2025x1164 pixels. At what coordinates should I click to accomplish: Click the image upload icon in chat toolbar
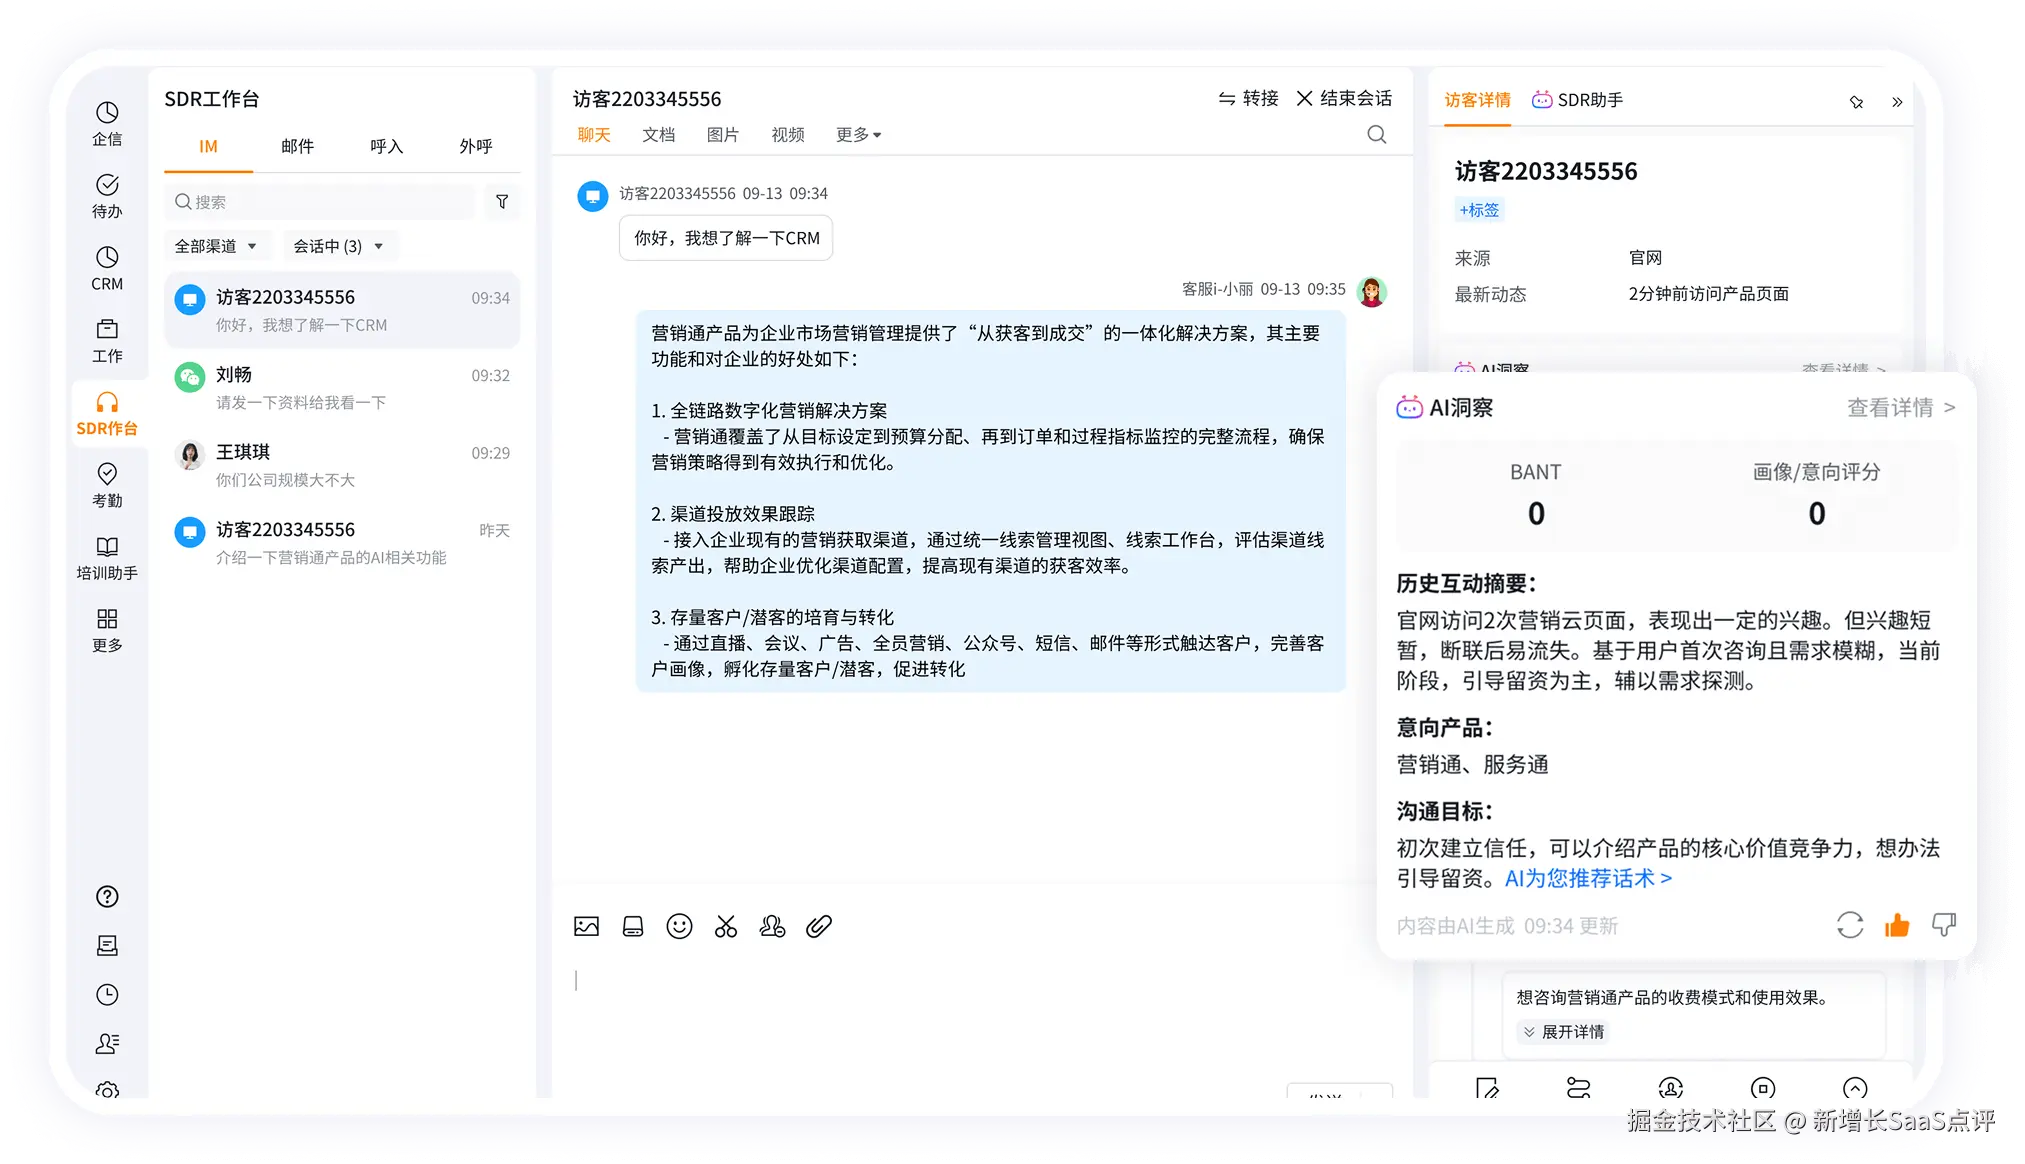click(x=587, y=927)
